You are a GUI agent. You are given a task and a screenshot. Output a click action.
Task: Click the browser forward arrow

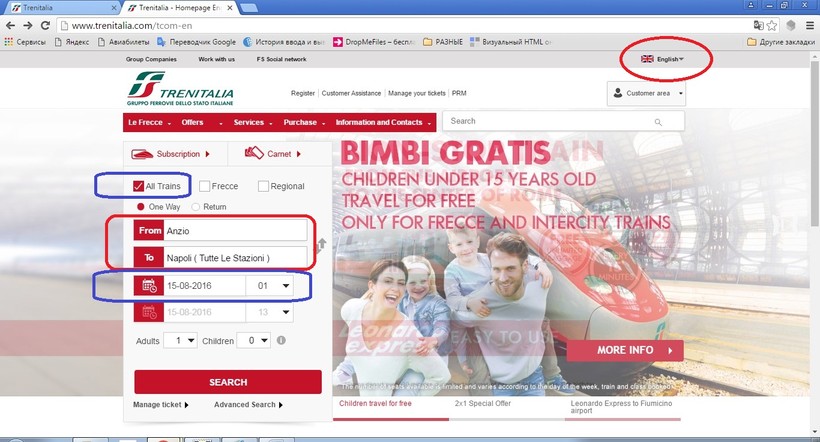click(28, 26)
